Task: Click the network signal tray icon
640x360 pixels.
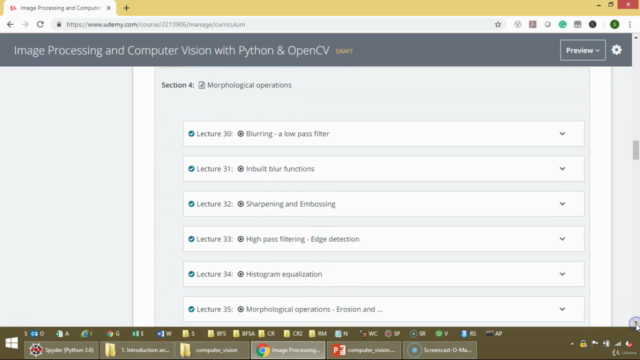Action: [618, 344]
